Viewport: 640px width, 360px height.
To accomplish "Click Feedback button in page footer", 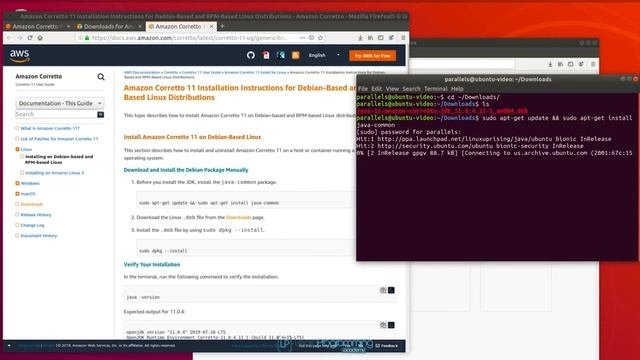I will (386, 346).
